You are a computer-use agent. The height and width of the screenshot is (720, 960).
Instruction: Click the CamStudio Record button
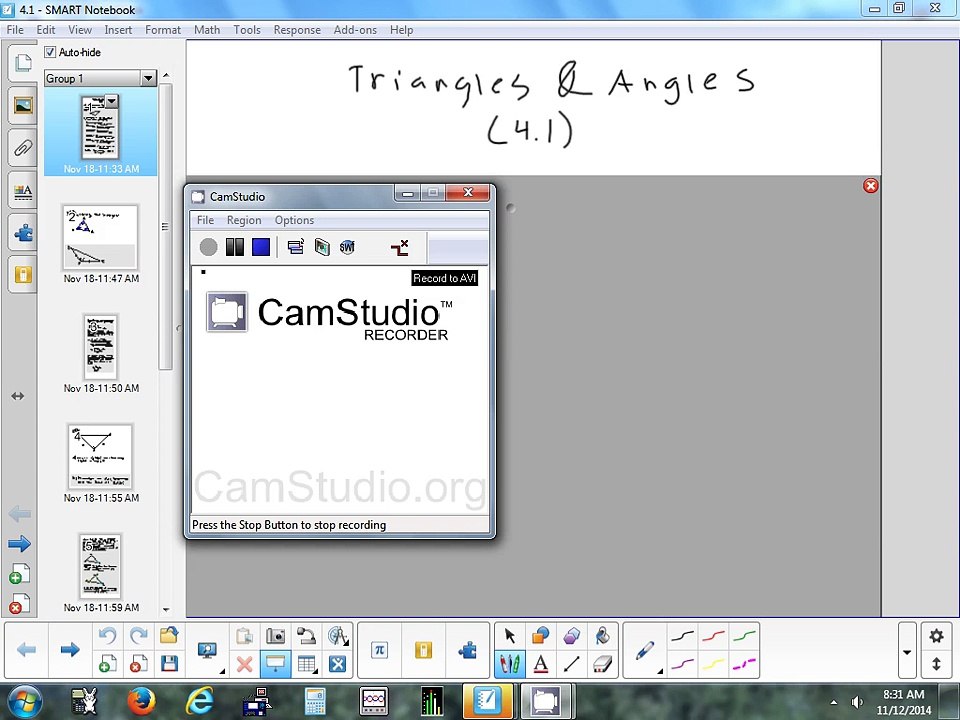(x=208, y=247)
